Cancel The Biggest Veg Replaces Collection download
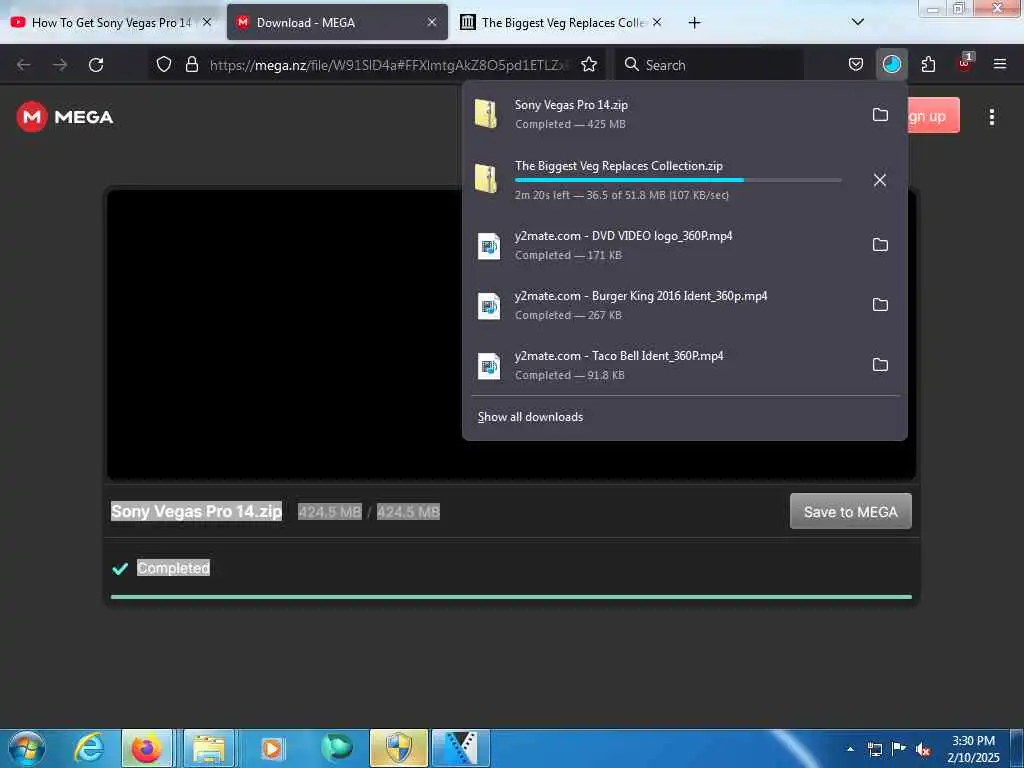 tap(880, 180)
